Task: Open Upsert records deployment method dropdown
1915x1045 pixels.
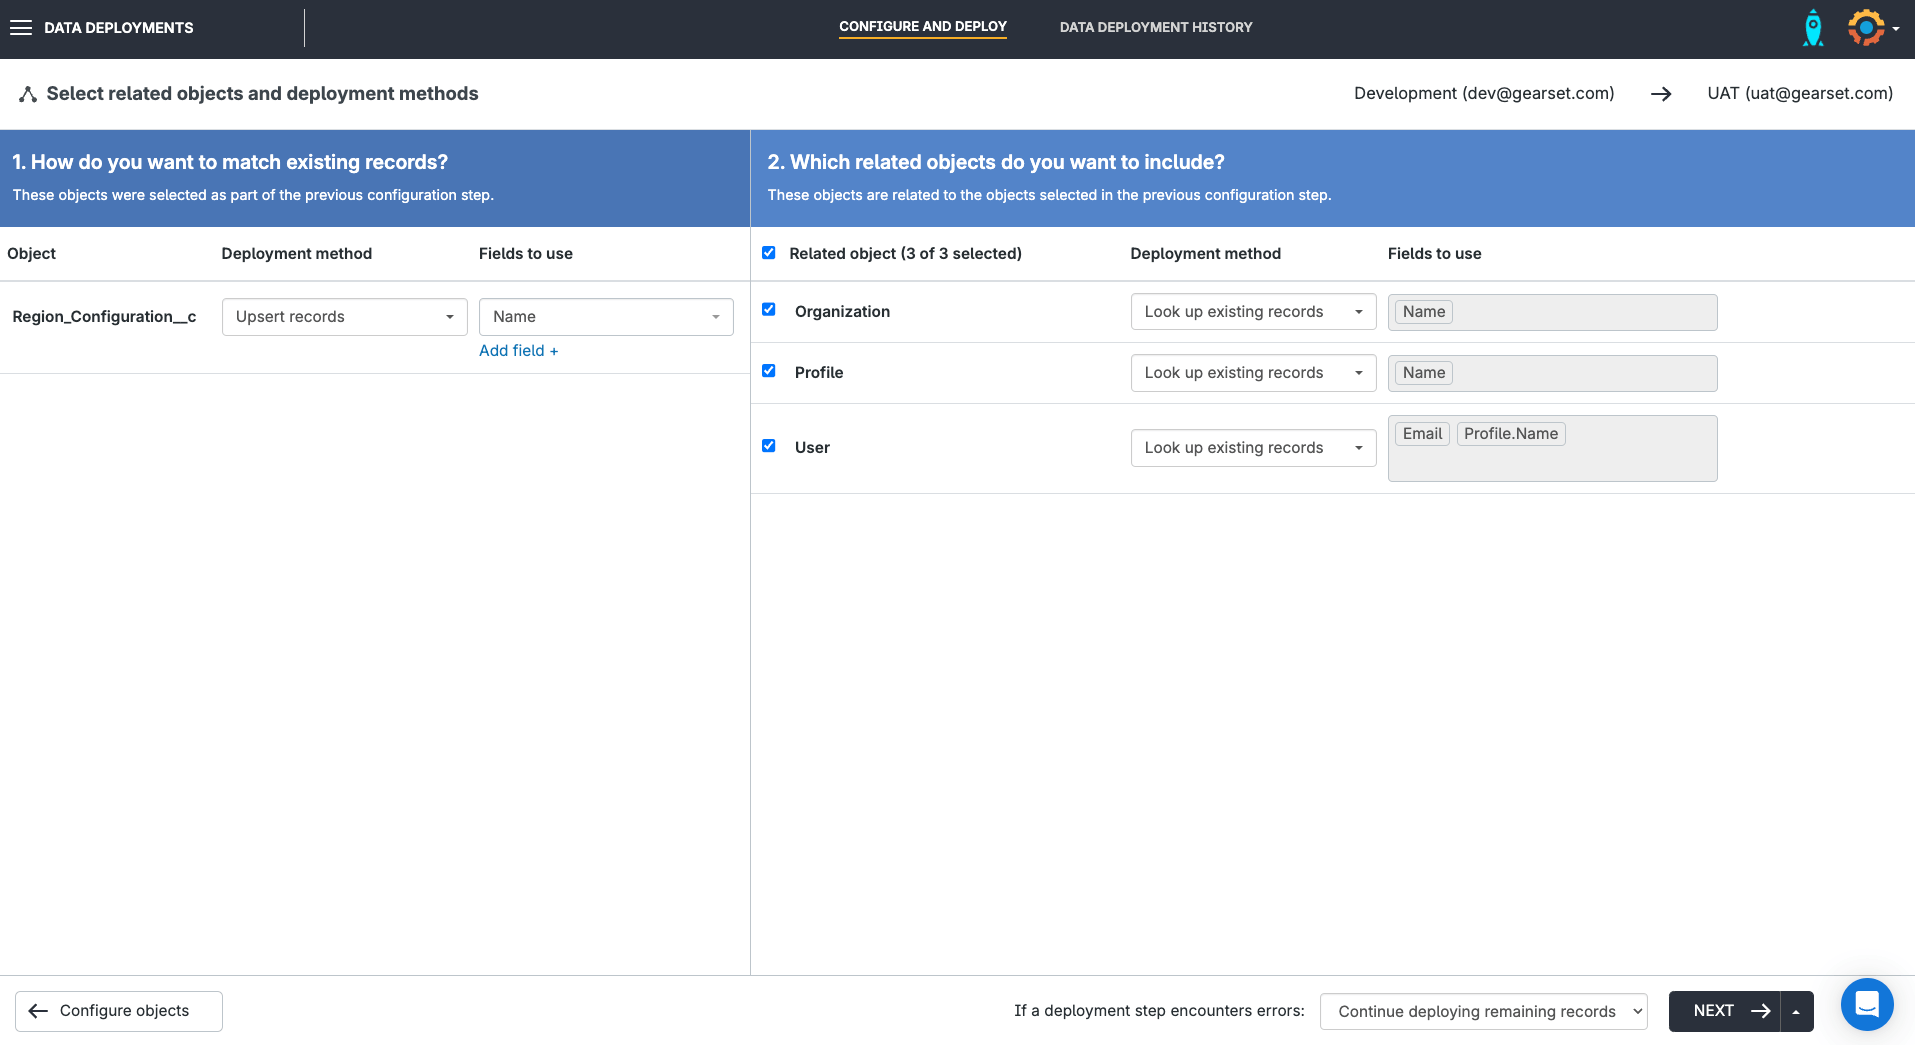Action: pos(344,317)
